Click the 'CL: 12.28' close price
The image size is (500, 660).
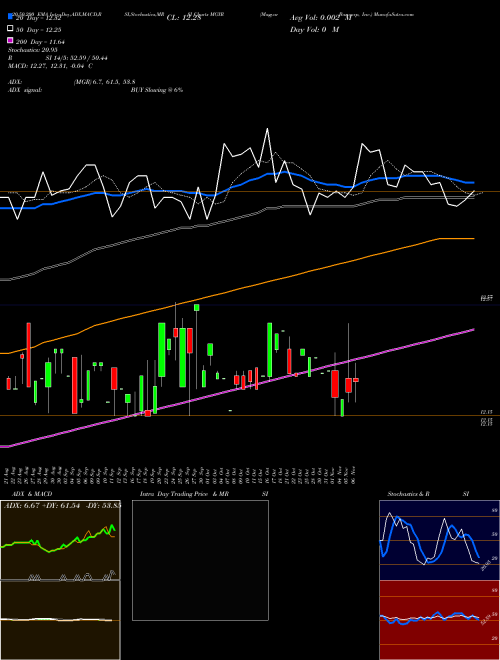pyautogui.click(x=184, y=18)
